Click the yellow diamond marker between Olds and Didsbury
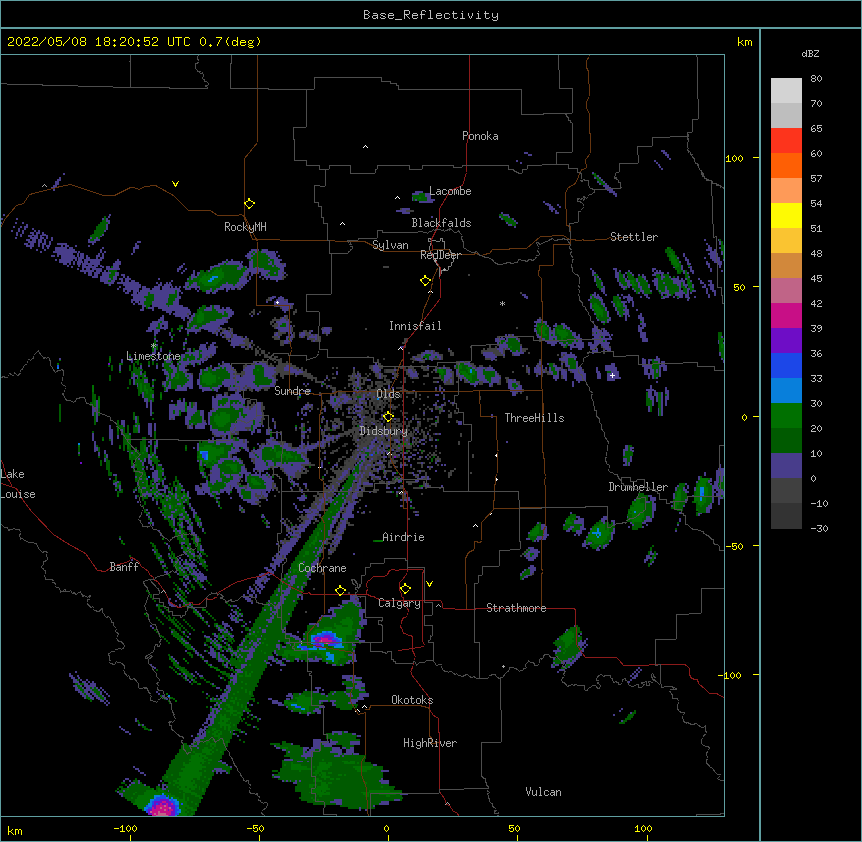The image size is (862, 842). pyautogui.click(x=388, y=416)
